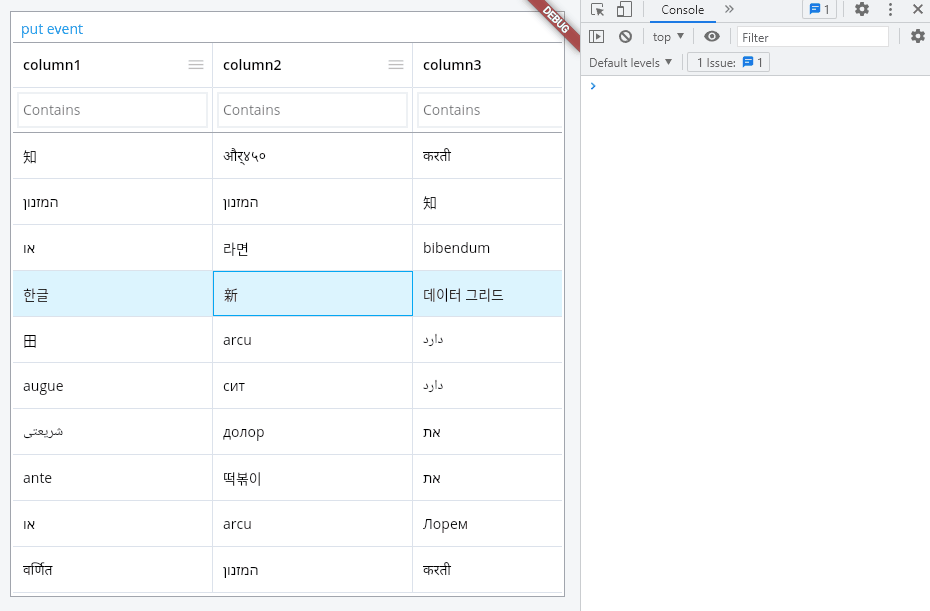Select the inspect element tool

point(596,10)
